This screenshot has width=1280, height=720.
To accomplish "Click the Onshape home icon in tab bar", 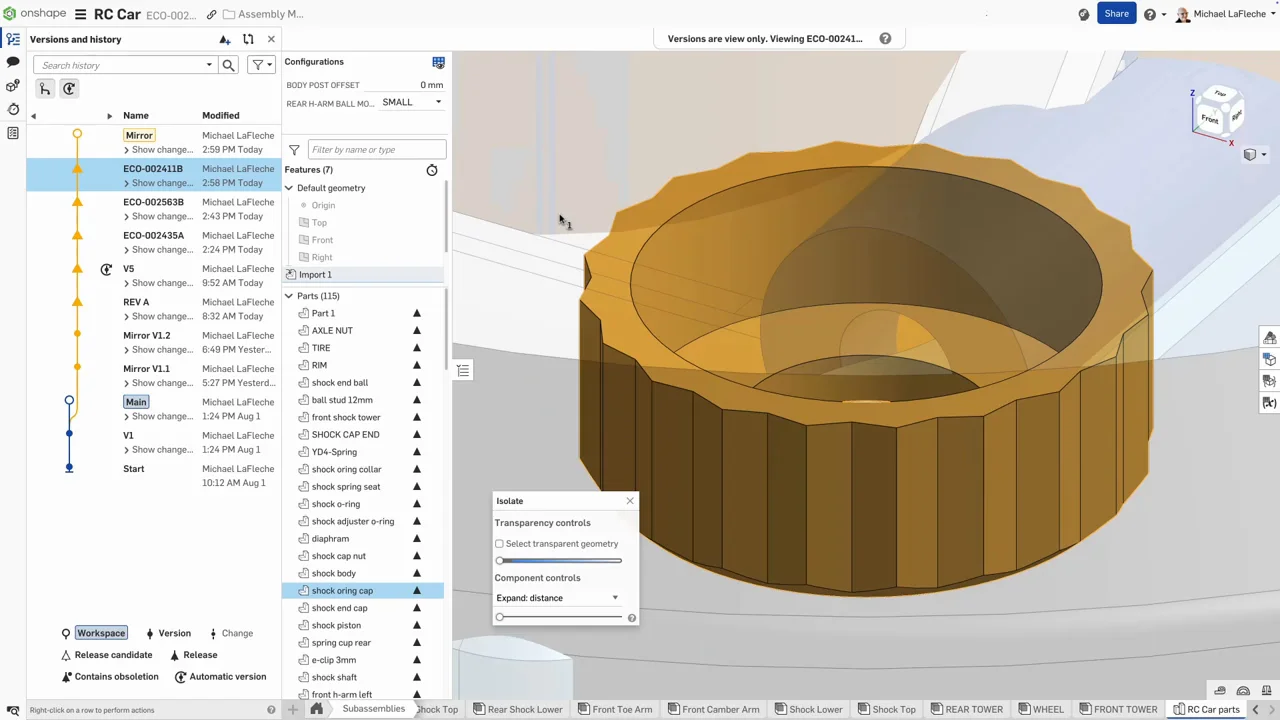I will point(316,709).
